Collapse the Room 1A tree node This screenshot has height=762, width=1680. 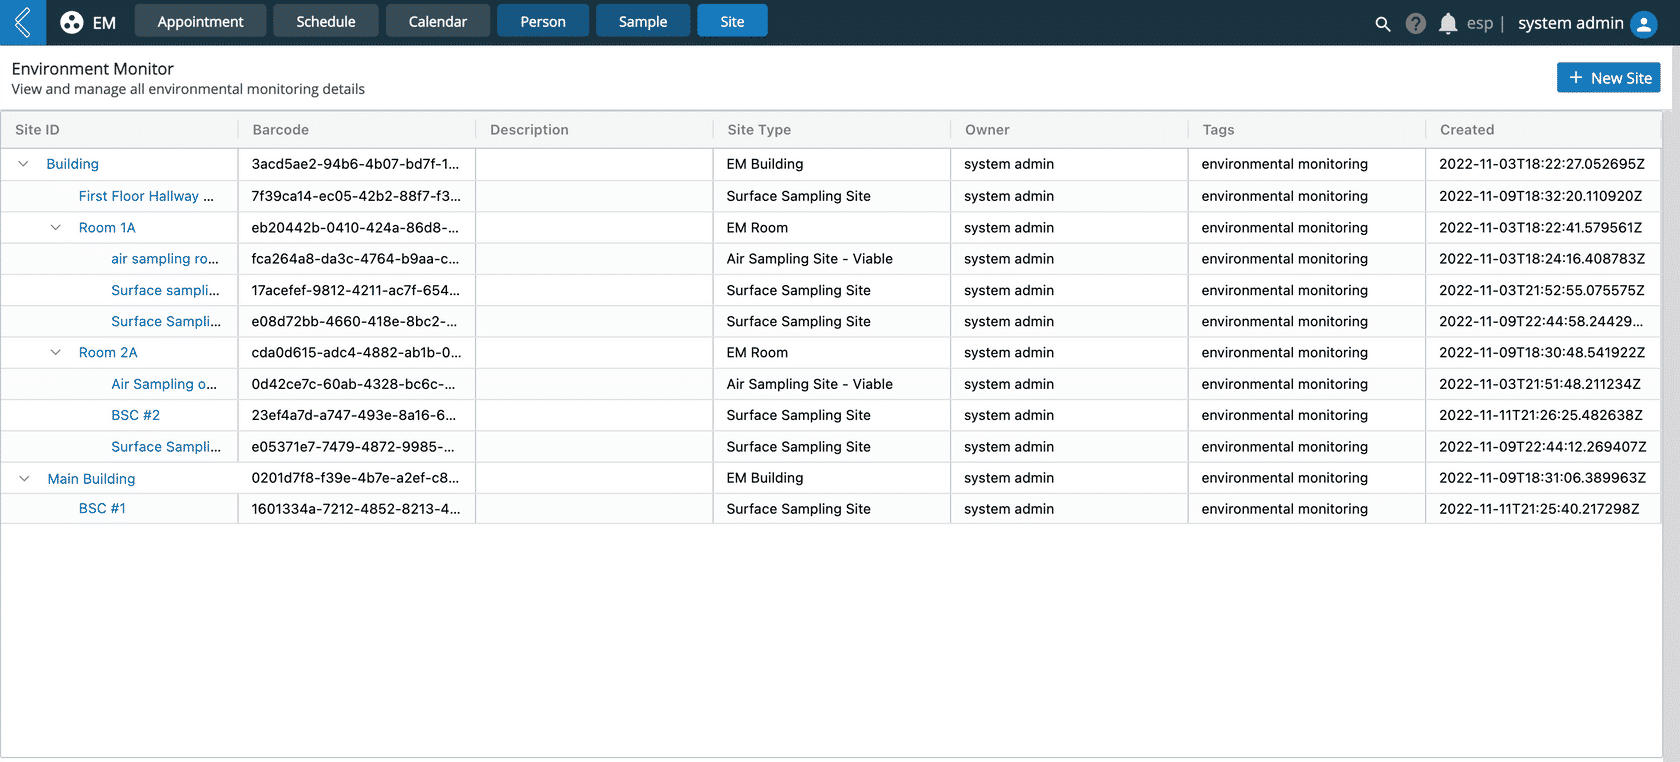[x=56, y=228]
